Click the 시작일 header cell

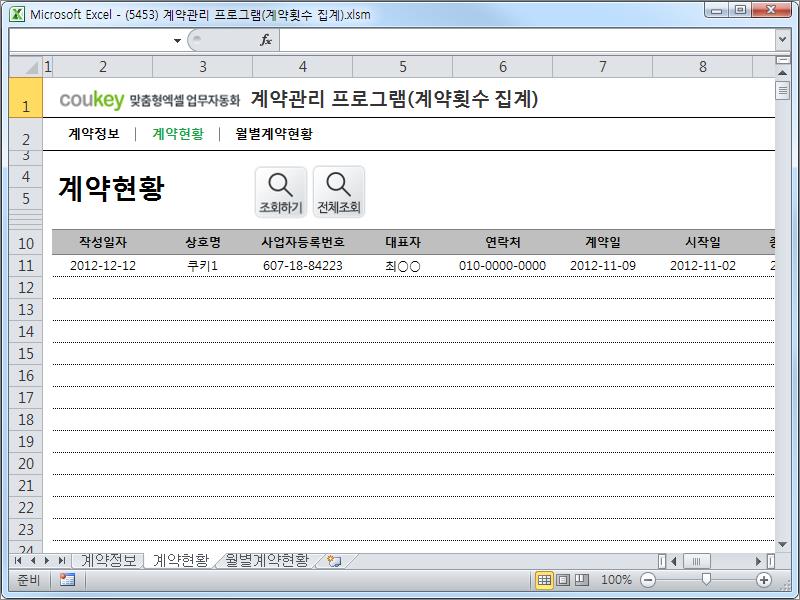click(703, 242)
